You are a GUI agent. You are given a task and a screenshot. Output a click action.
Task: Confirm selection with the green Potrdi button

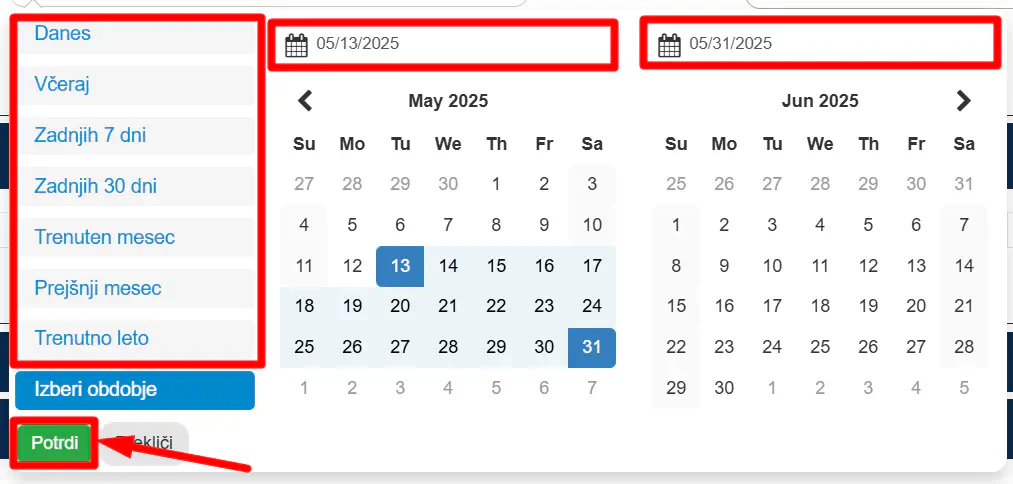54,443
